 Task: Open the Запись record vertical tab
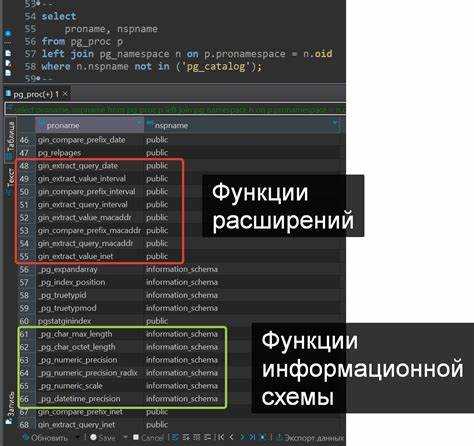(x=10, y=407)
